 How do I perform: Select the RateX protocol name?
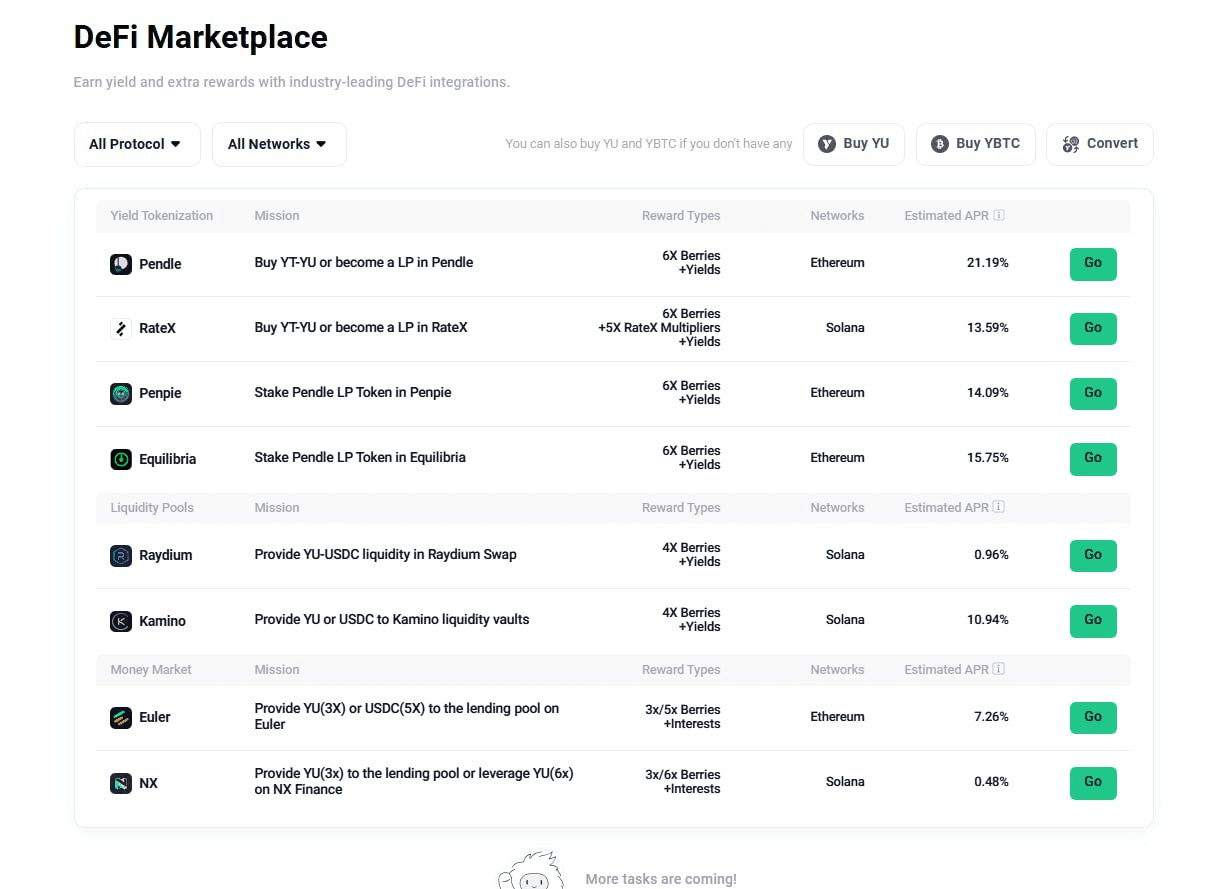[x=157, y=328]
